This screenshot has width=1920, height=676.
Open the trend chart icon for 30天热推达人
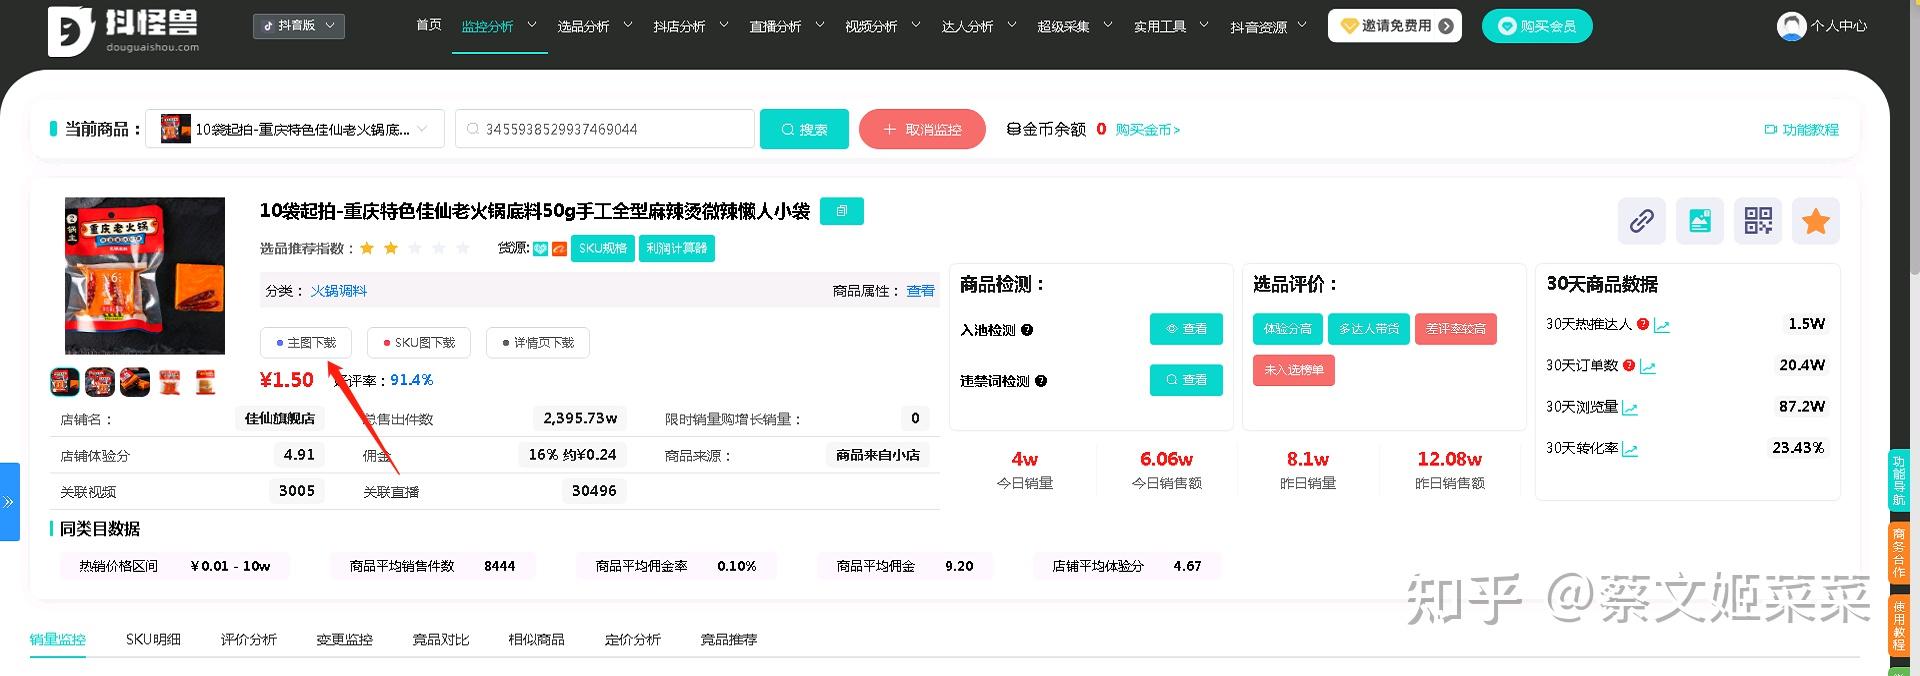(x=1662, y=325)
